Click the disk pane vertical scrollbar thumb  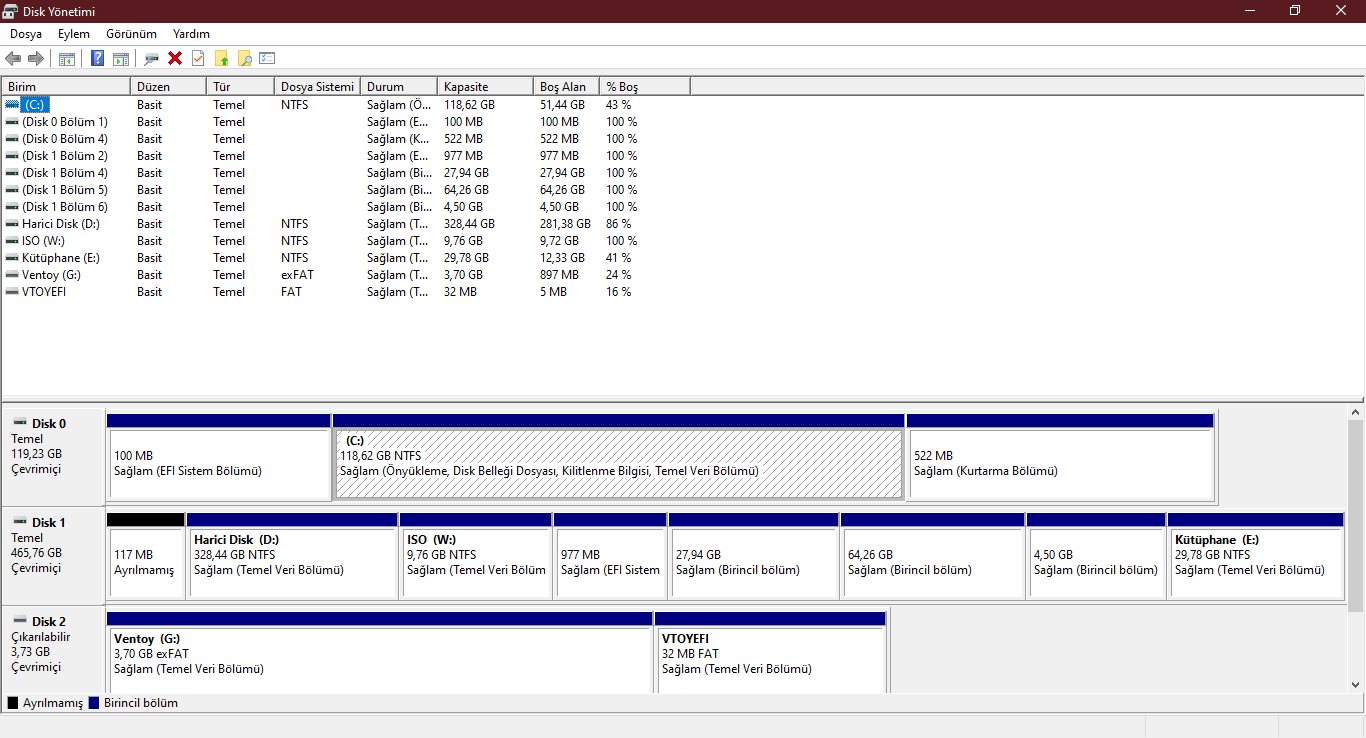point(1356,516)
